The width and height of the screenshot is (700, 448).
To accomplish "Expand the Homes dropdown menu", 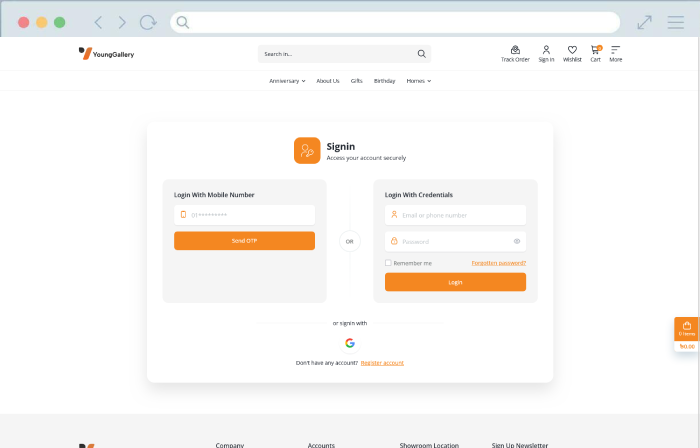I will tap(418, 81).
